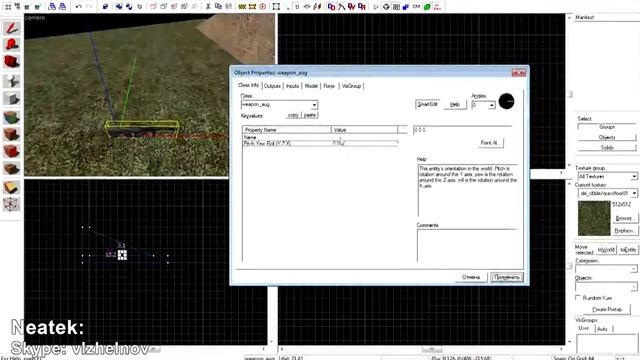This screenshot has width=640, height=360.
Task: Select the Apply decals tool icon
Action: coord(11,151)
